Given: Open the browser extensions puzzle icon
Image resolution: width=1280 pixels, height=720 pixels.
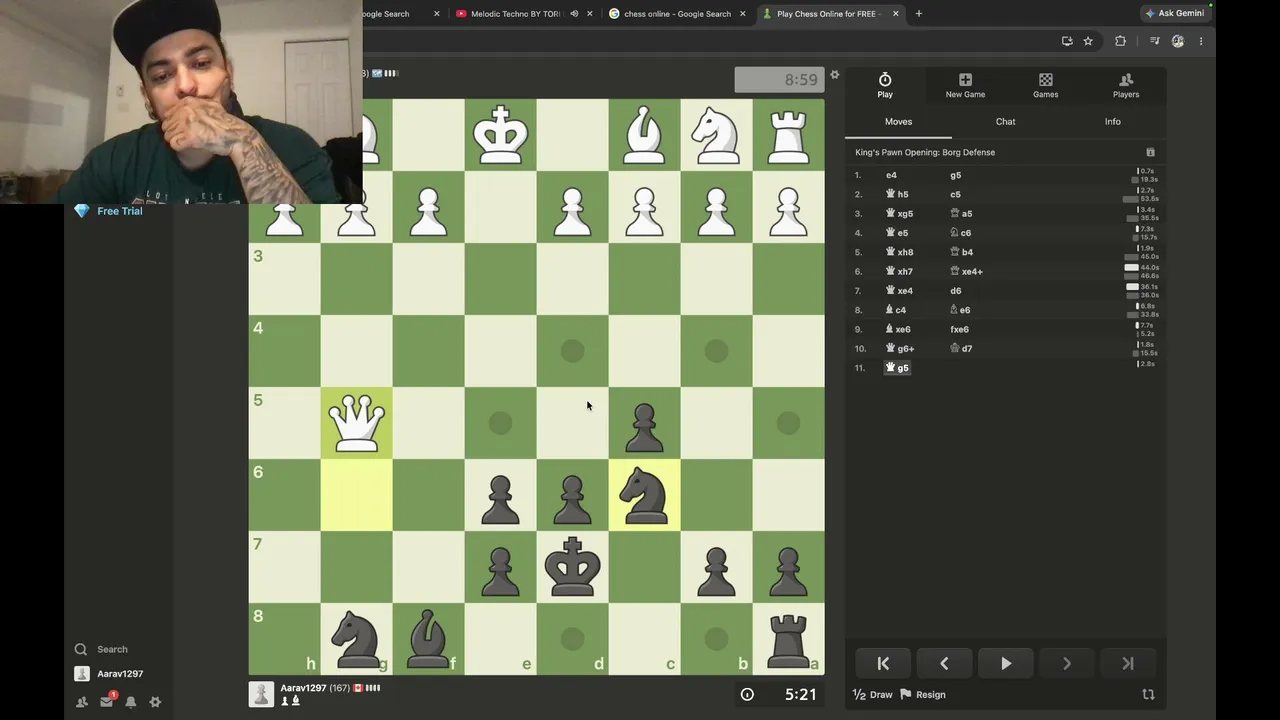Looking at the screenshot, I should point(1120,41).
